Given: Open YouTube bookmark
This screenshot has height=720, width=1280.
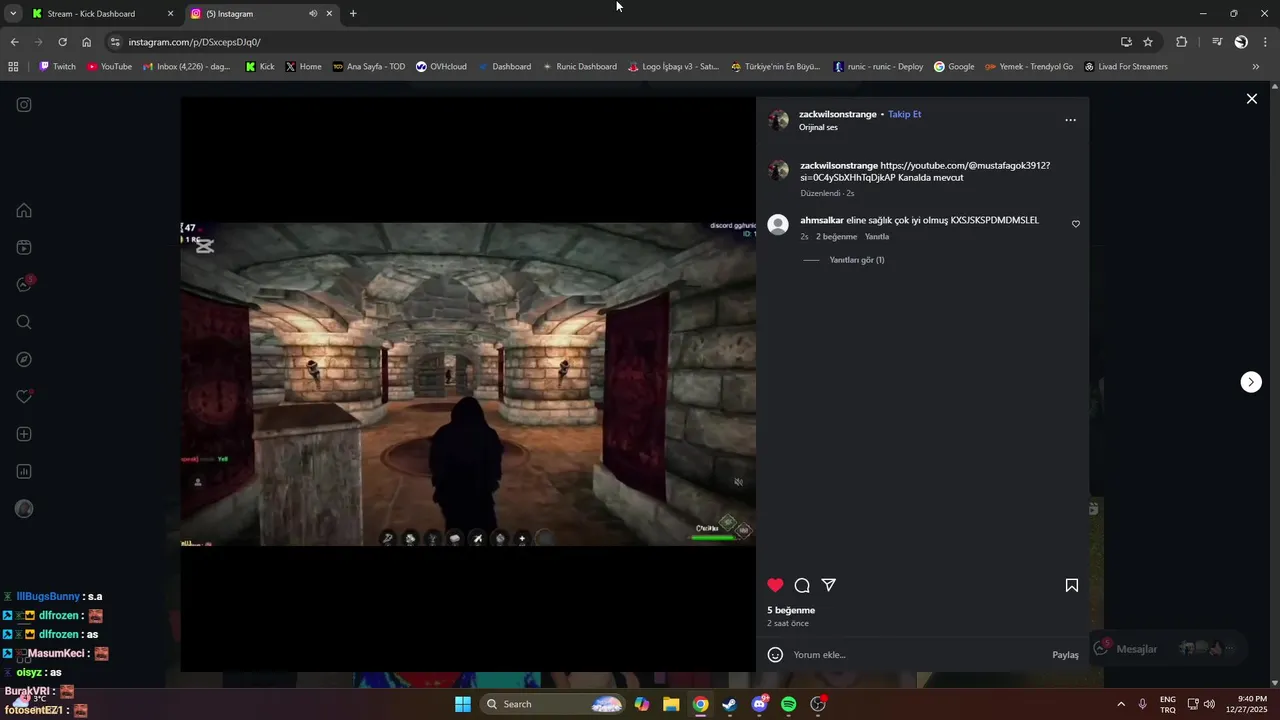Looking at the screenshot, I should tap(110, 67).
